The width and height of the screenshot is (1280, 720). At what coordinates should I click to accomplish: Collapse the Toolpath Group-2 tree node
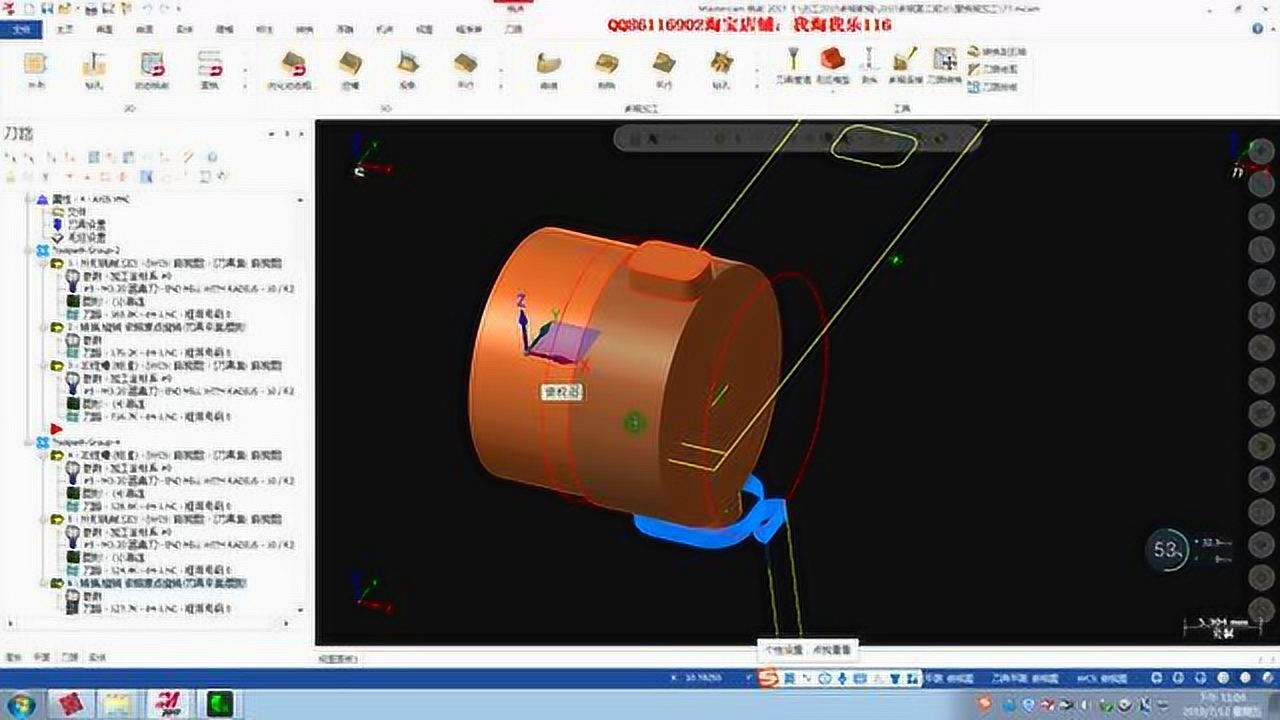[29, 250]
